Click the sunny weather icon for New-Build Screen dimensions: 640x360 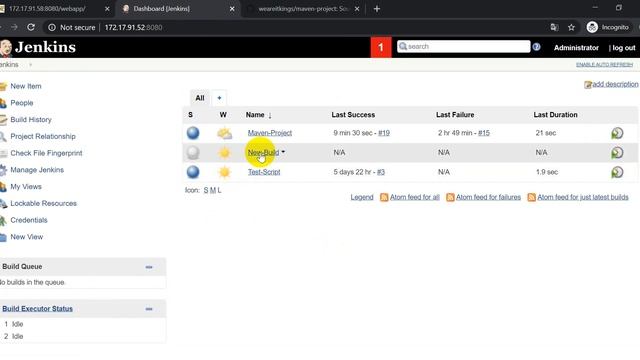pos(224,153)
